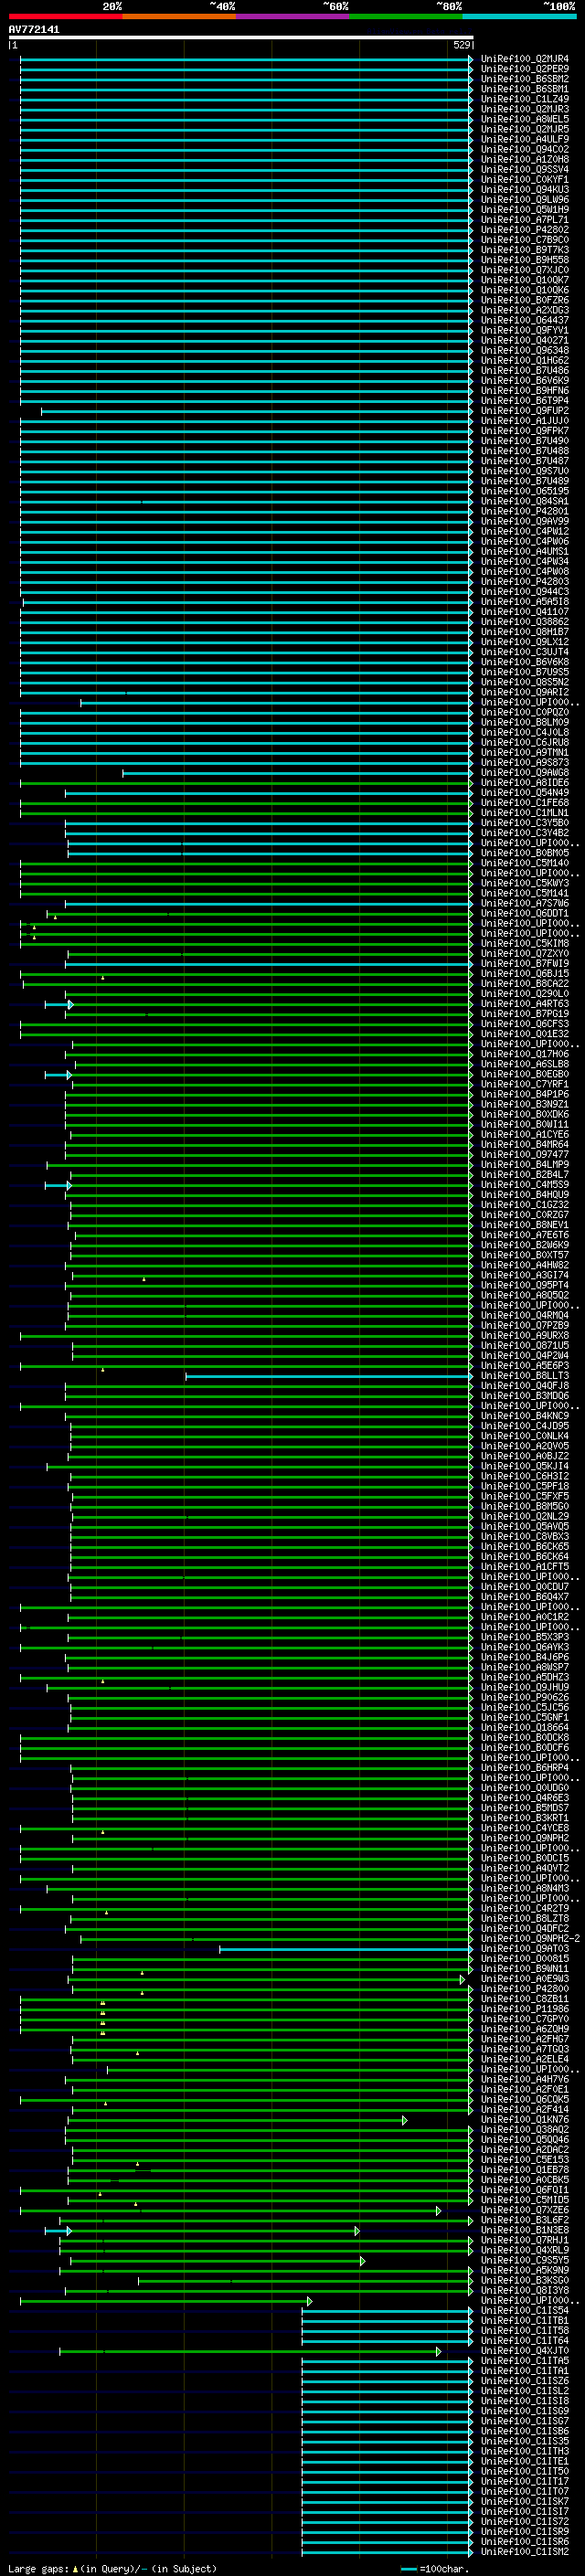This screenshot has width=585, height=2576.
Task: Click the red 20% identity legend segment
Action: 66,16
